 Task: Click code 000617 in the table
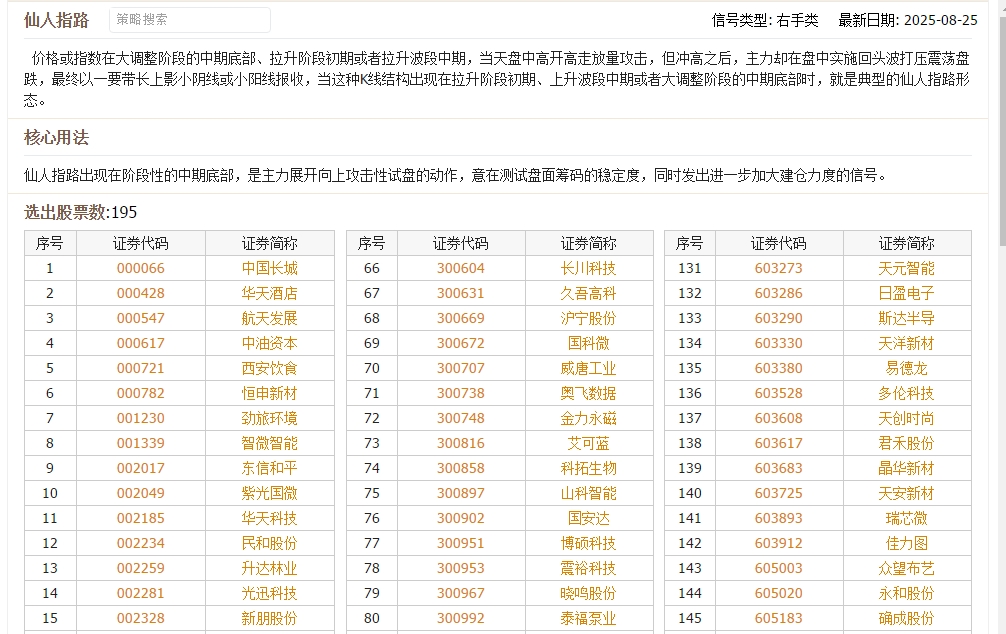coord(141,343)
